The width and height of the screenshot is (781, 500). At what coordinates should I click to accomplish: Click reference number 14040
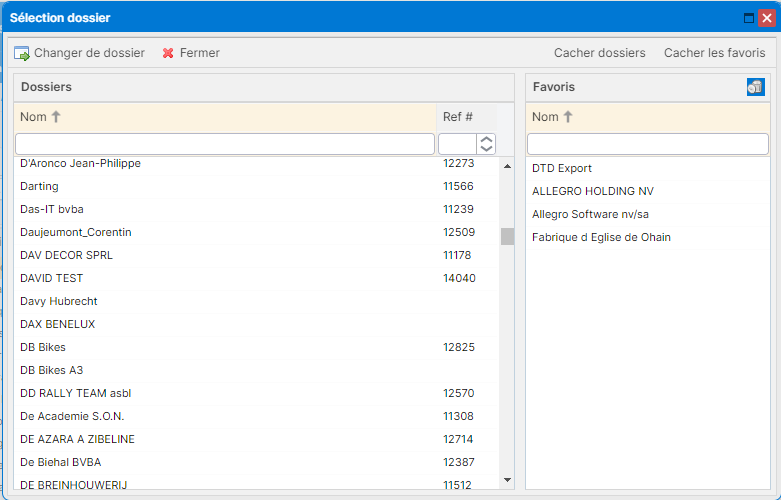459,278
